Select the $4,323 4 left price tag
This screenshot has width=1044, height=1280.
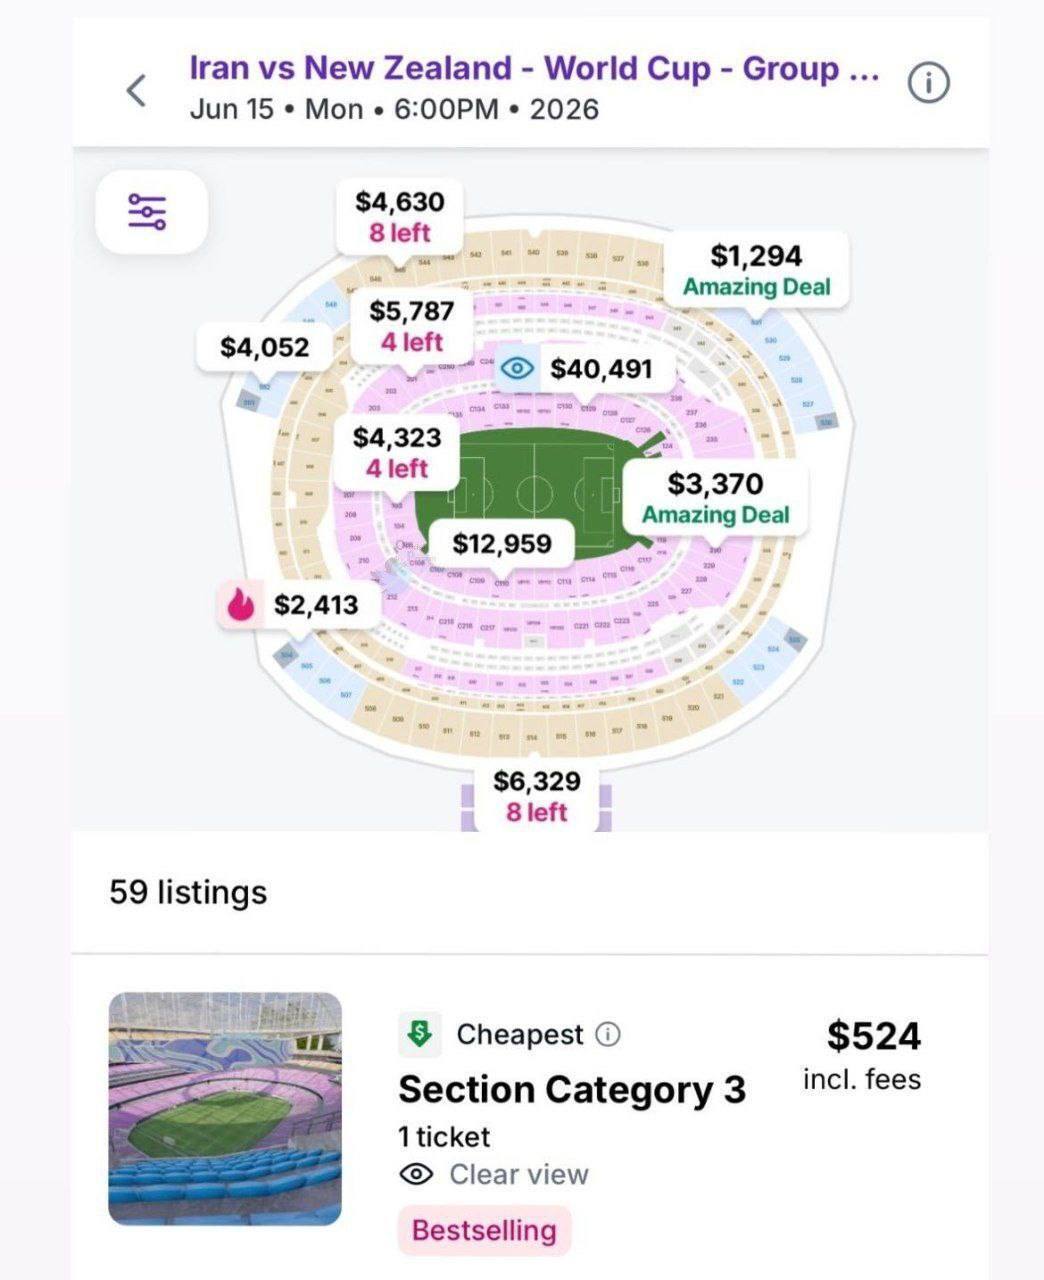(397, 452)
